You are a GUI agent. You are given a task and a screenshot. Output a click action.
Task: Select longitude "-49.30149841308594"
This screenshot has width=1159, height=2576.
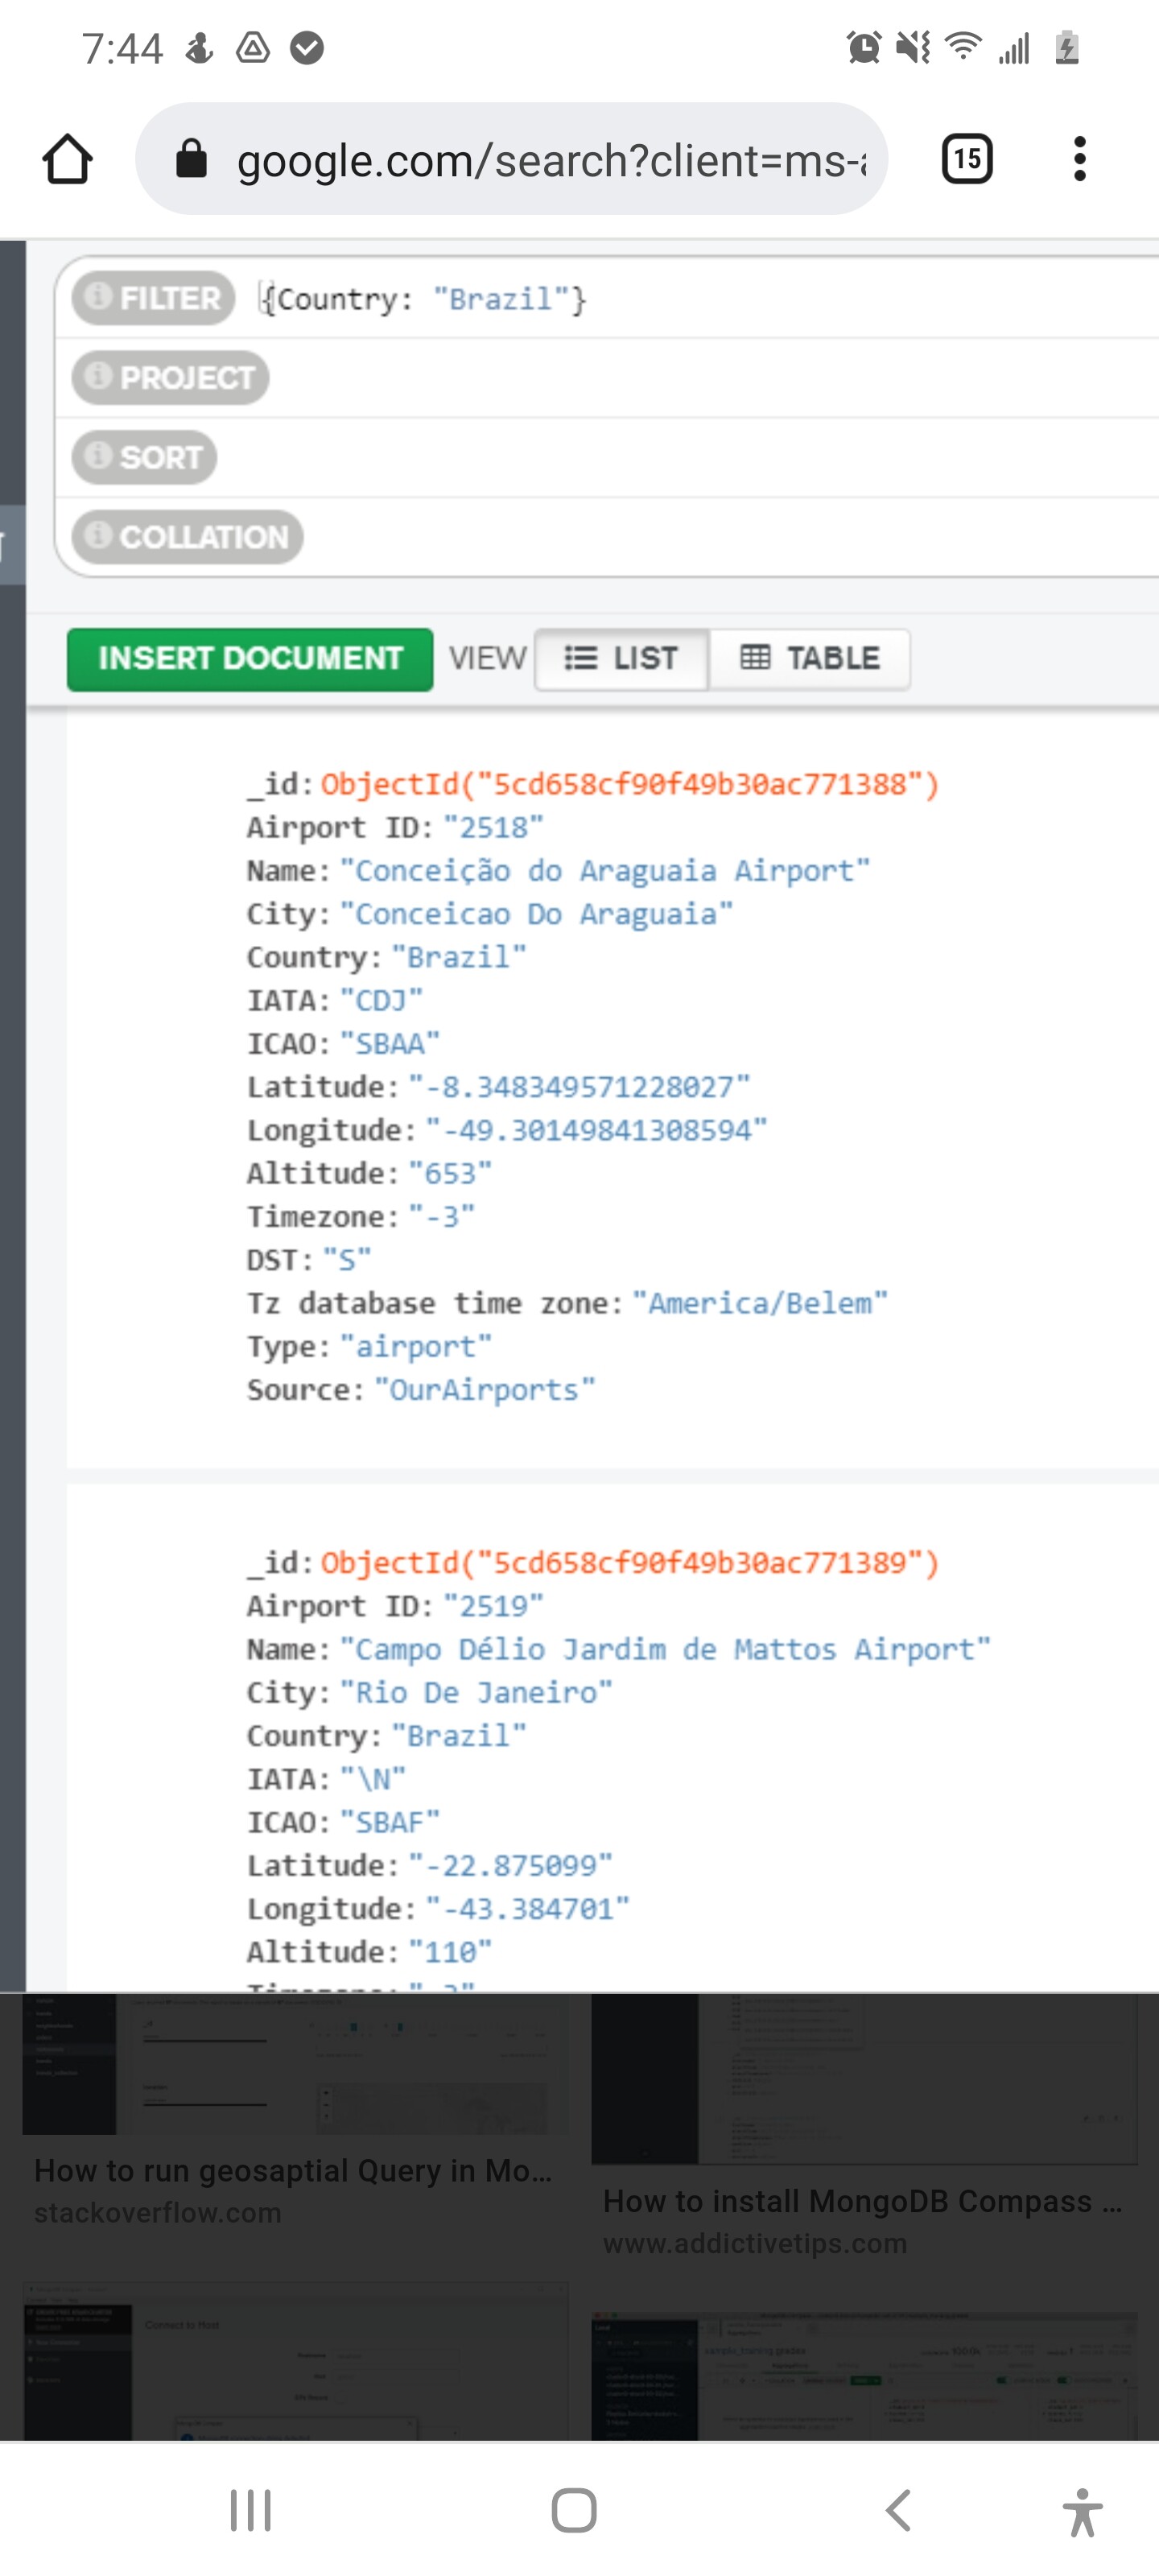click(x=596, y=1130)
